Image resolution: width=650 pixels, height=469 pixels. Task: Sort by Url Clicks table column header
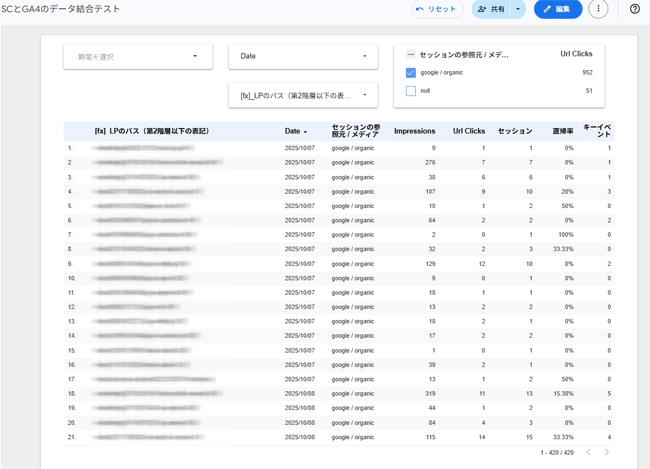pos(469,131)
